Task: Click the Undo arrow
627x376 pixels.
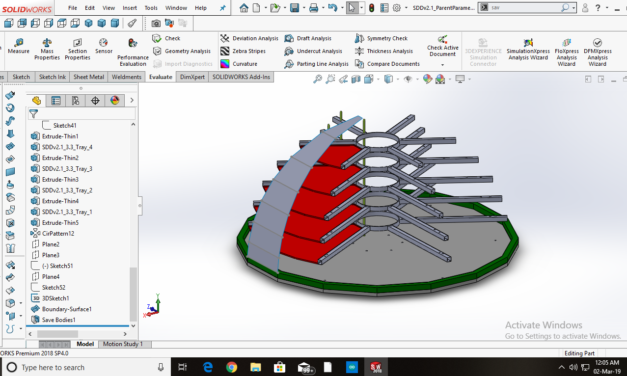Action: pyautogui.click(x=332, y=8)
